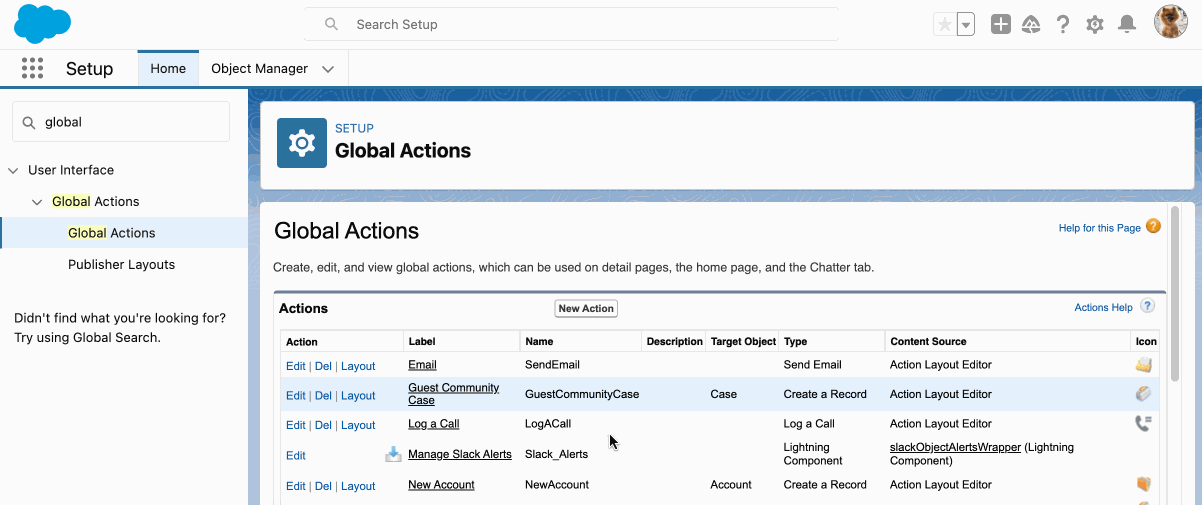Open the slackObjectAlertsWrapper component link
The height and width of the screenshot is (505, 1202).
[x=955, y=448]
